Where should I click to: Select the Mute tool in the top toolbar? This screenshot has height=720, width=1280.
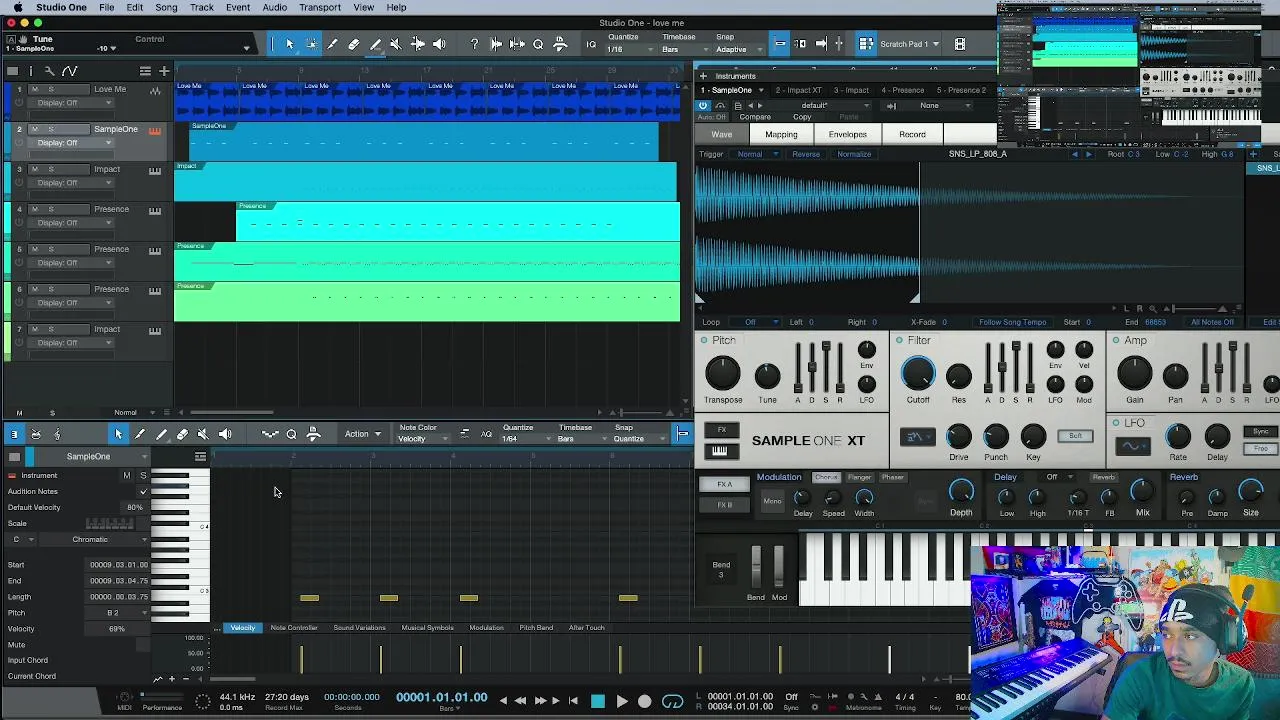coord(396,44)
